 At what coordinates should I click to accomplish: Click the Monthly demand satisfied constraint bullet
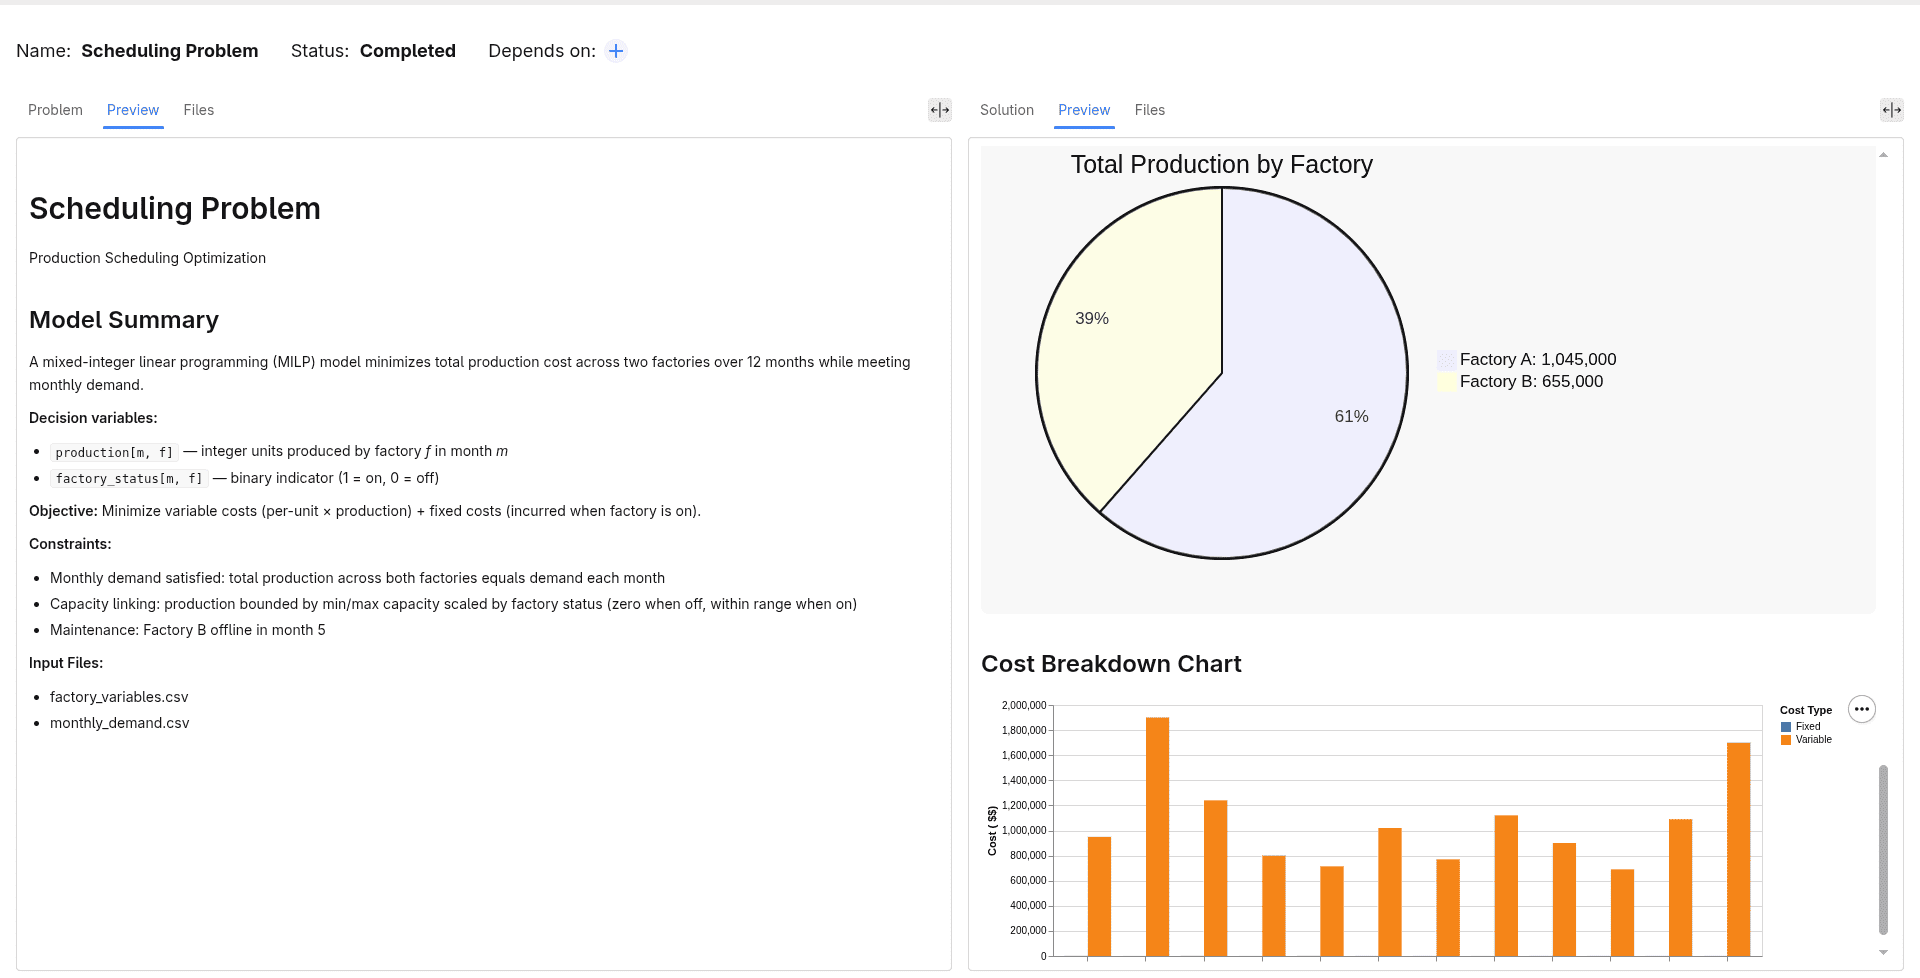pos(357,578)
